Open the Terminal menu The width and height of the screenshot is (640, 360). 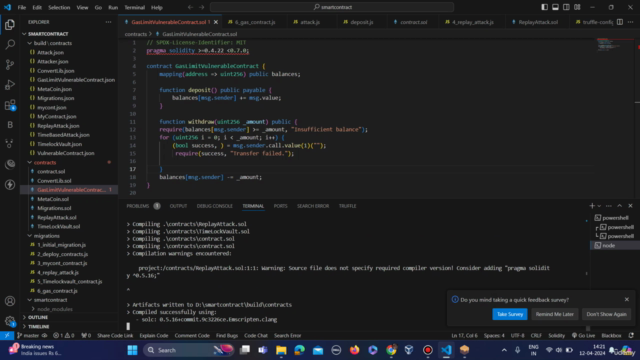(134, 7)
